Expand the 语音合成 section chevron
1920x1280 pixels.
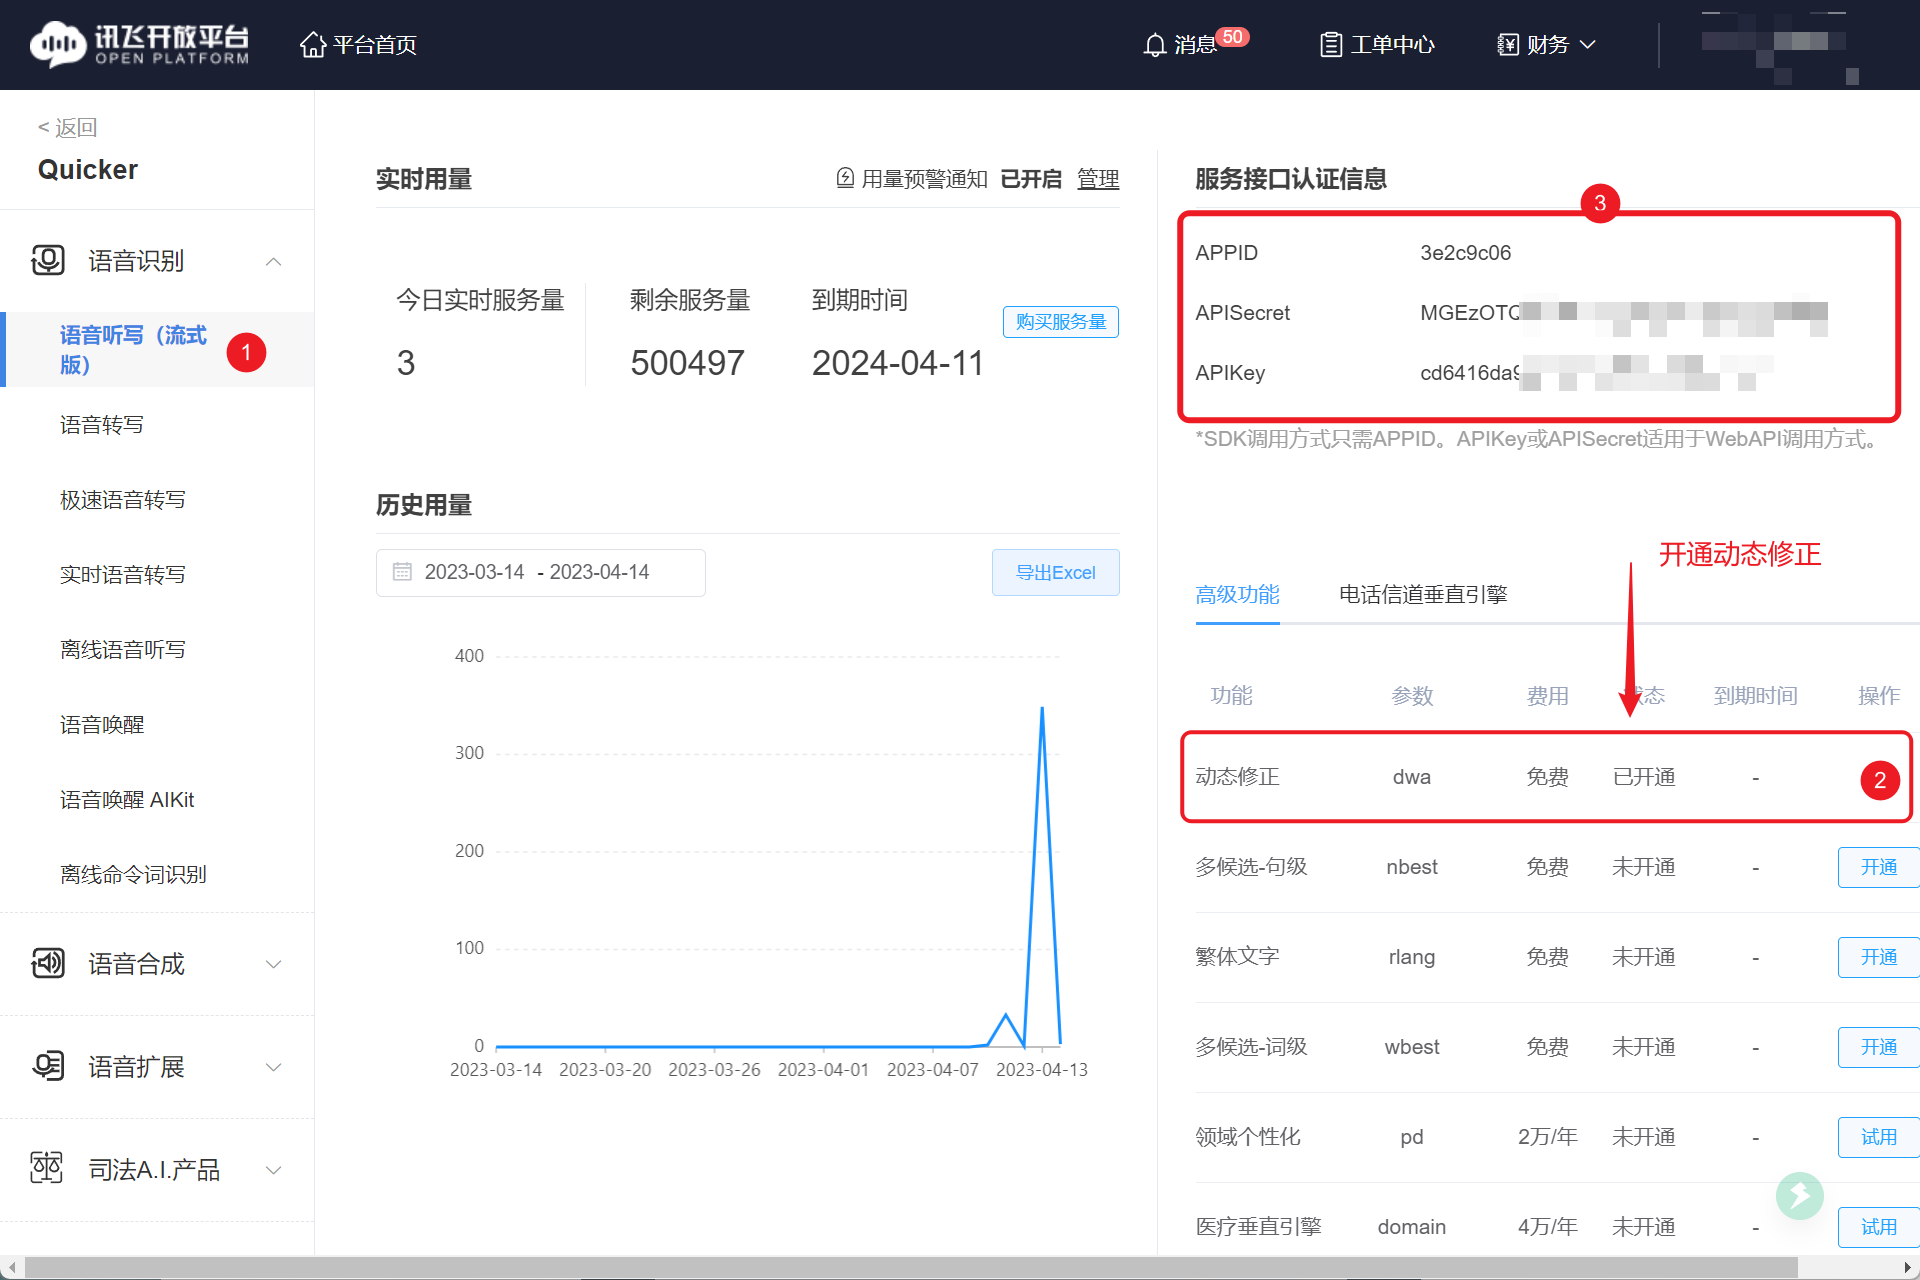click(x=273, y=964)
